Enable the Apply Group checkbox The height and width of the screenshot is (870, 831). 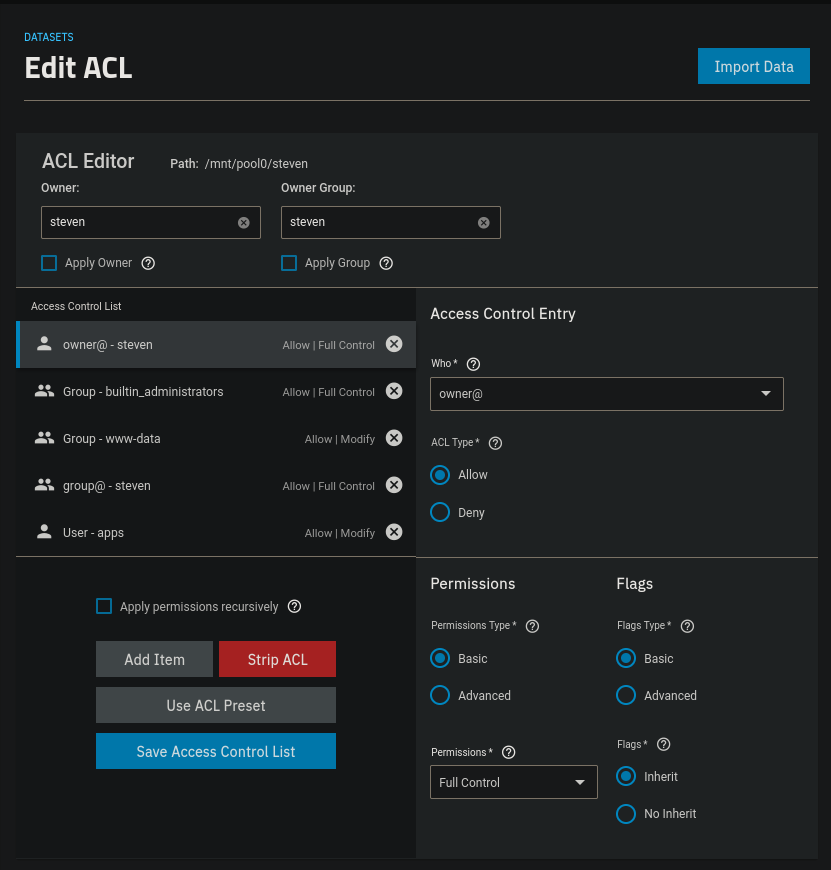pyautogui.click(x=289, y=263)
